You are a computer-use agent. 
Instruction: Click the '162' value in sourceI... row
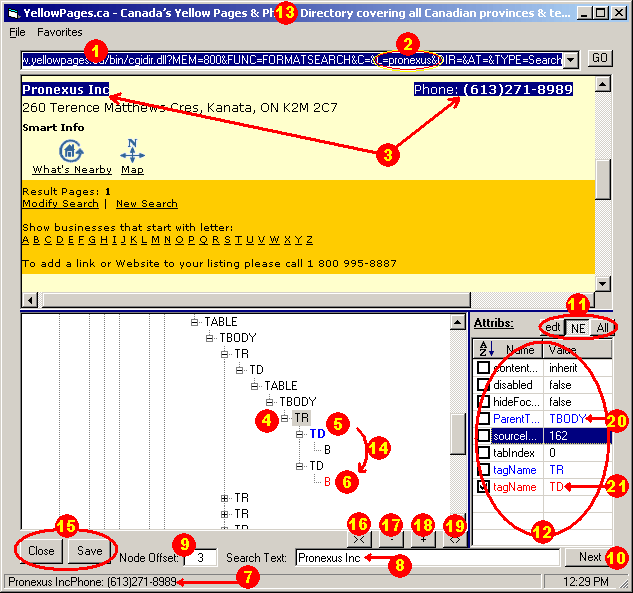coord(558,436)
